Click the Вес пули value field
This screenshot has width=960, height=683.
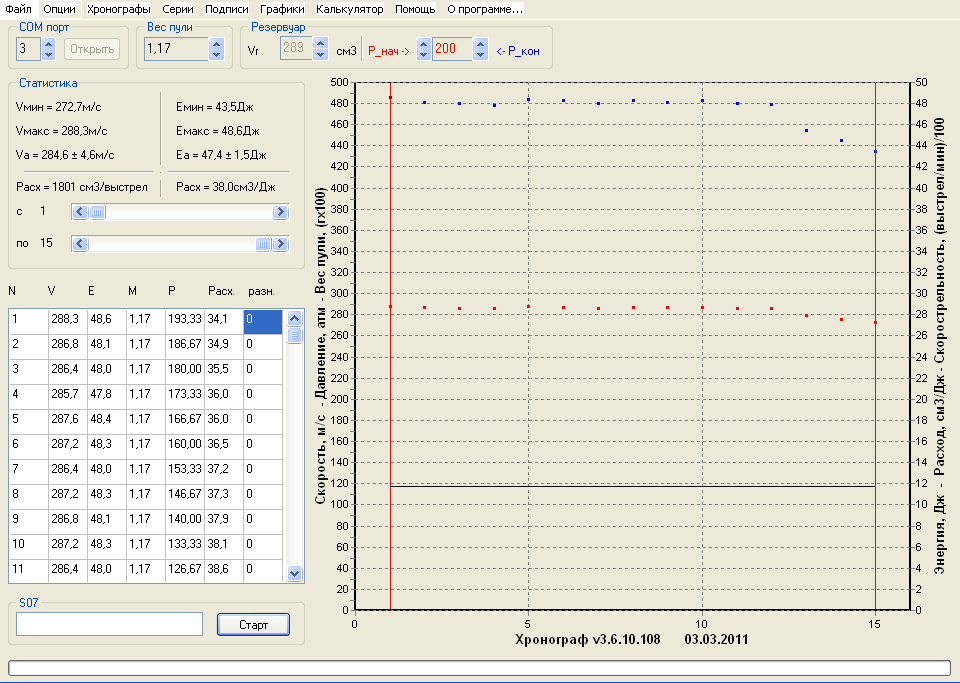(x=176, y=49)
